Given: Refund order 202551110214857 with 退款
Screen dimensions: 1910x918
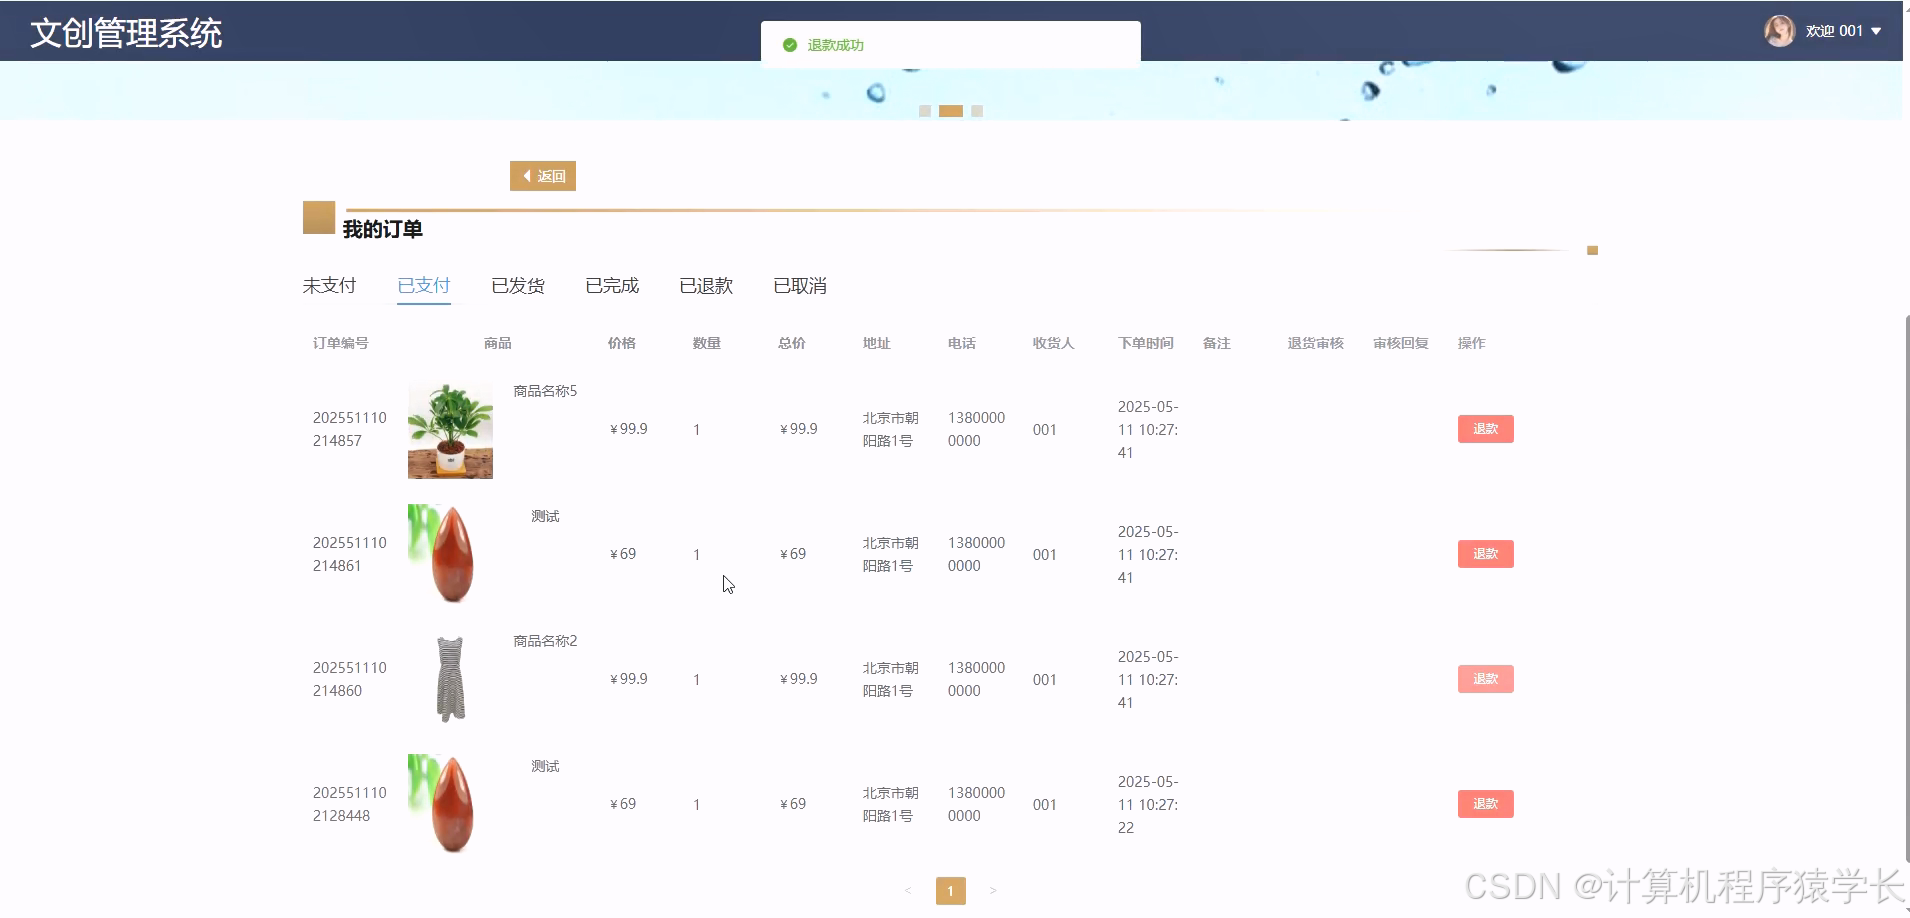Looking at the screenshot, I should pyautogui.click(x=1485, y=429).
